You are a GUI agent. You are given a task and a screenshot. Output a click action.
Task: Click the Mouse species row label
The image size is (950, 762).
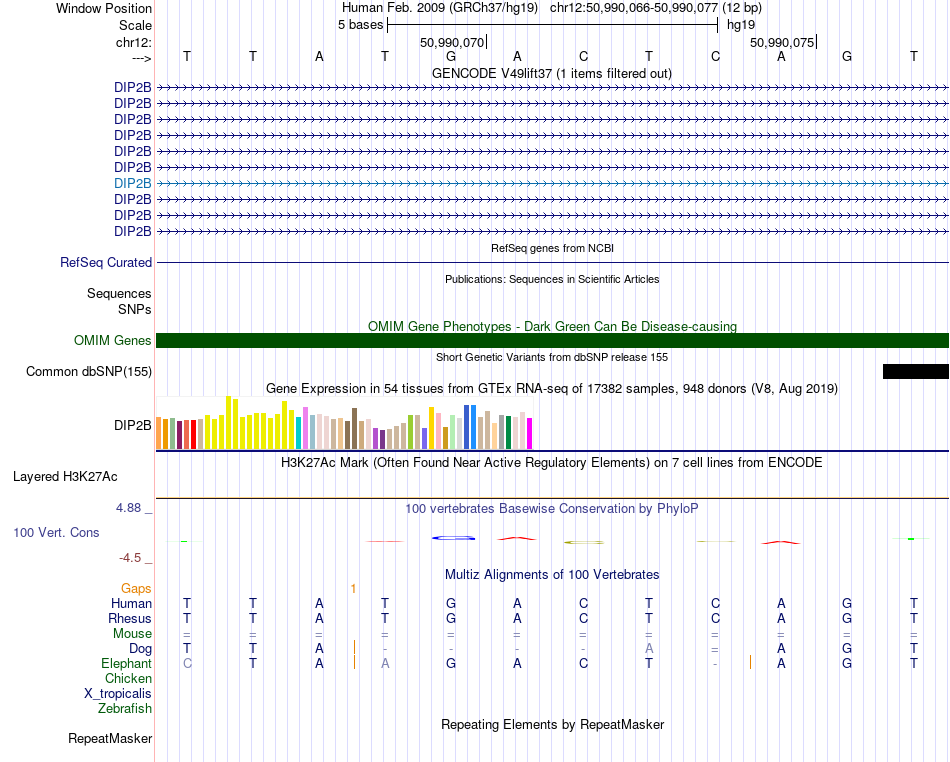tap(132, 634)
